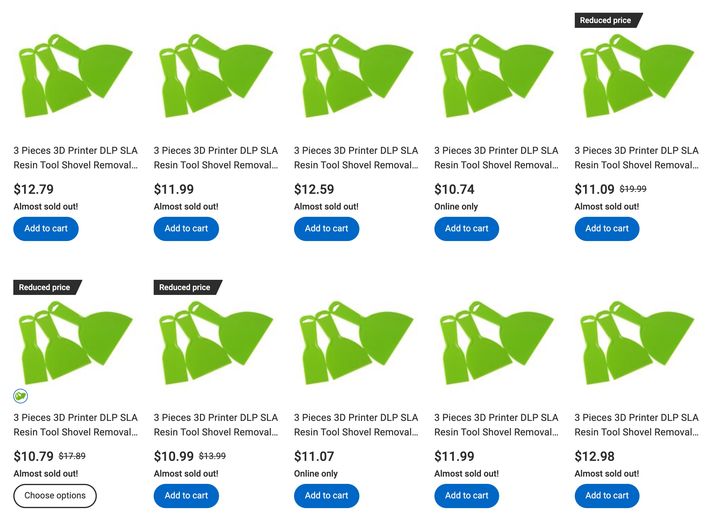View the $12.98 product thumbnail
This screenshot has width=720, height=519.
[635, 340]
